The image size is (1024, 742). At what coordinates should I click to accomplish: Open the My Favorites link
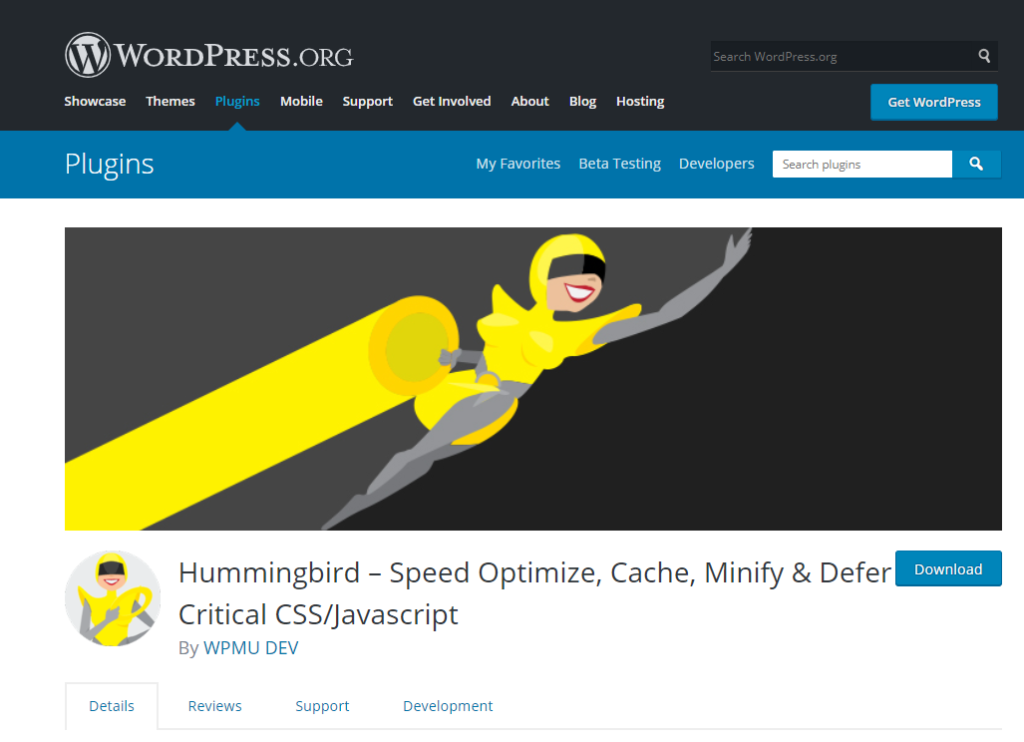[x=518, y=164]
